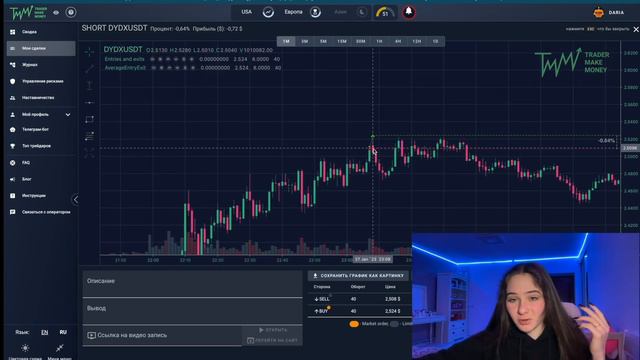640x360 pixels.
Task: Click Сохранить график как картинку button
Action: (x=358, y=276)
